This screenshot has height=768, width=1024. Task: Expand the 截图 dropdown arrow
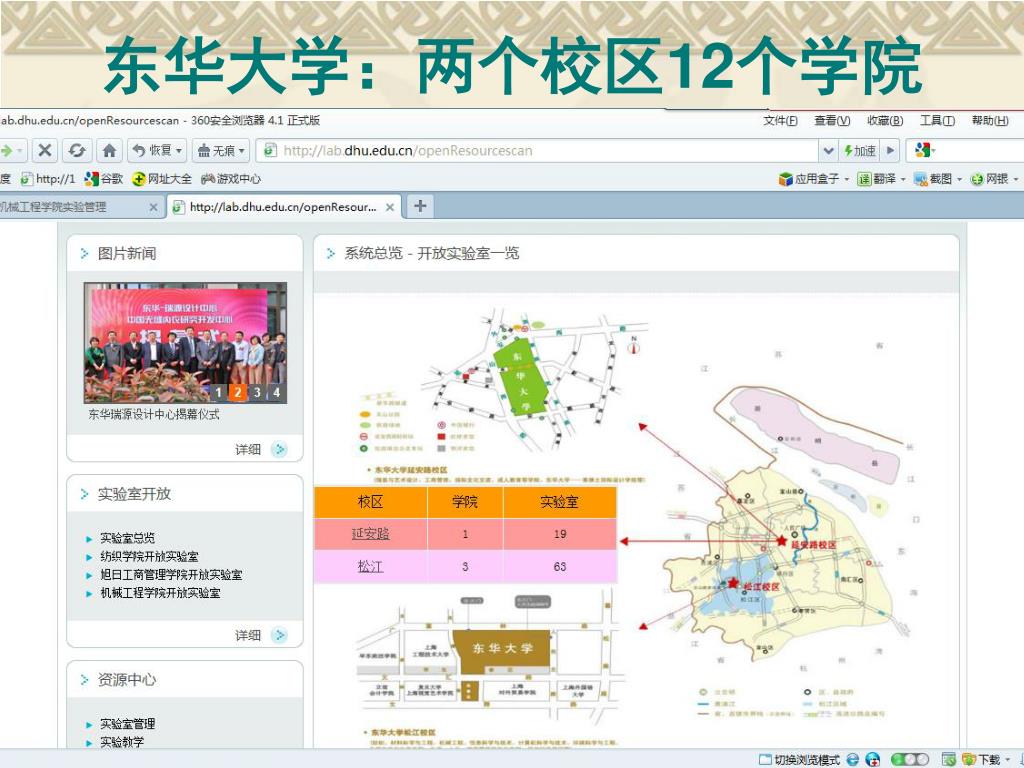coord(959,179)
